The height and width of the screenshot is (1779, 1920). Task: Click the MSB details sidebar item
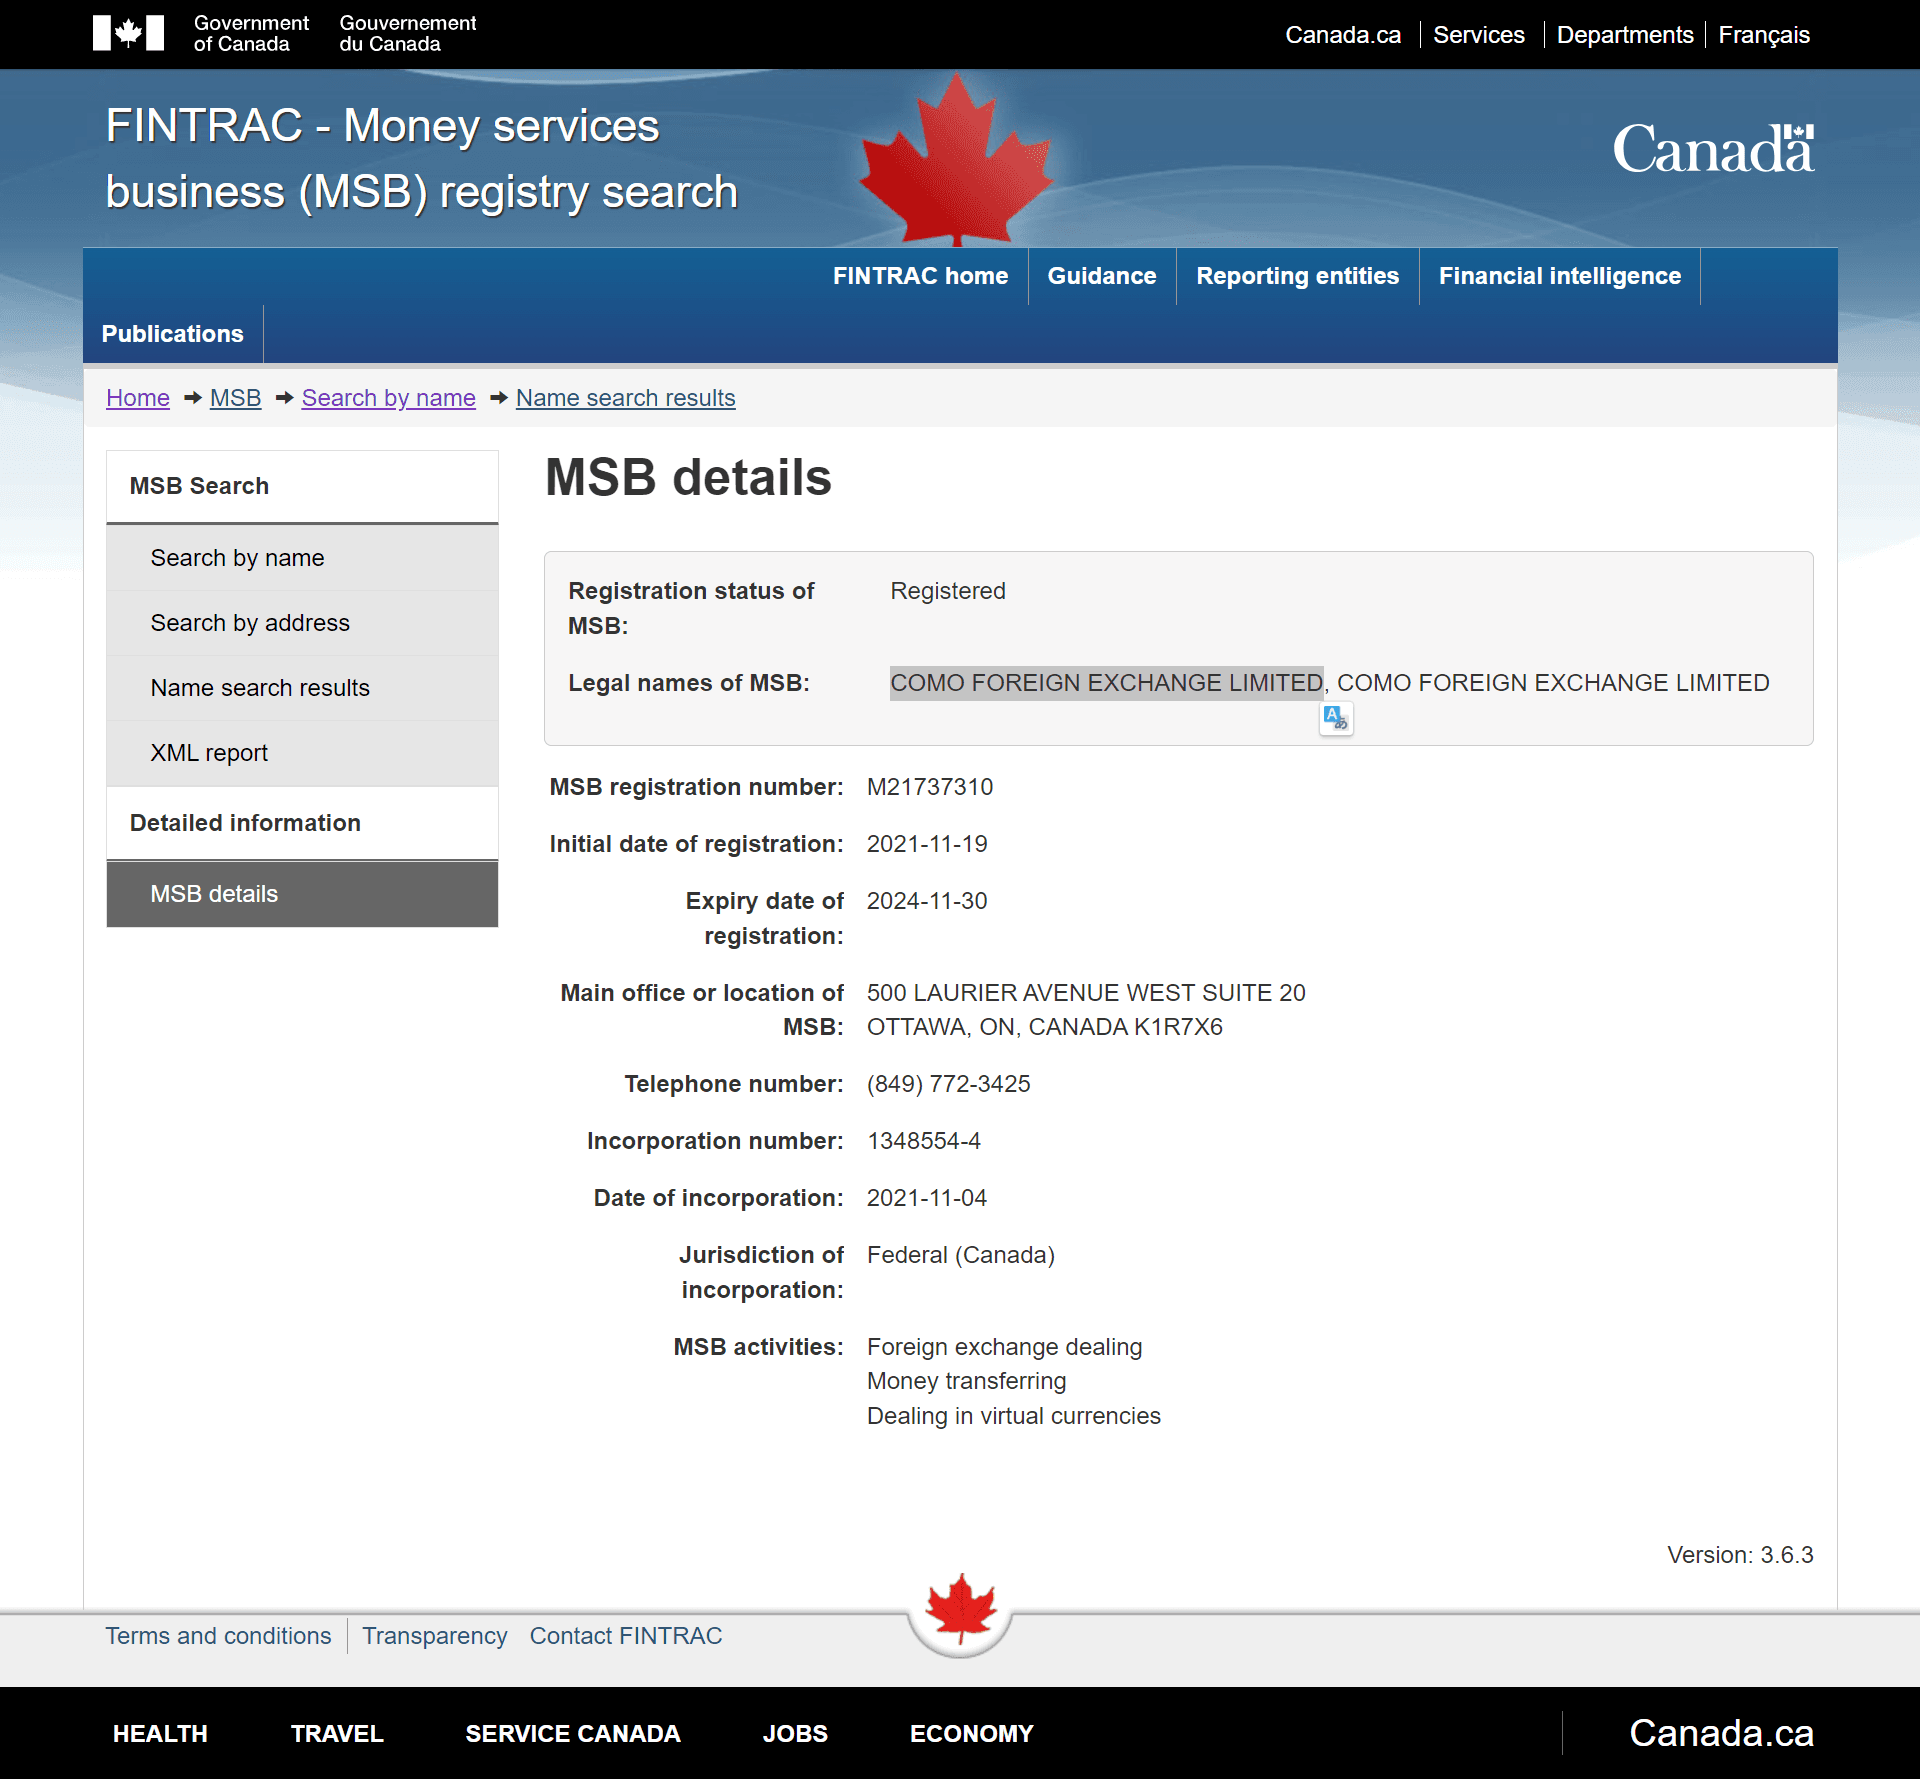tap(214, 891)
